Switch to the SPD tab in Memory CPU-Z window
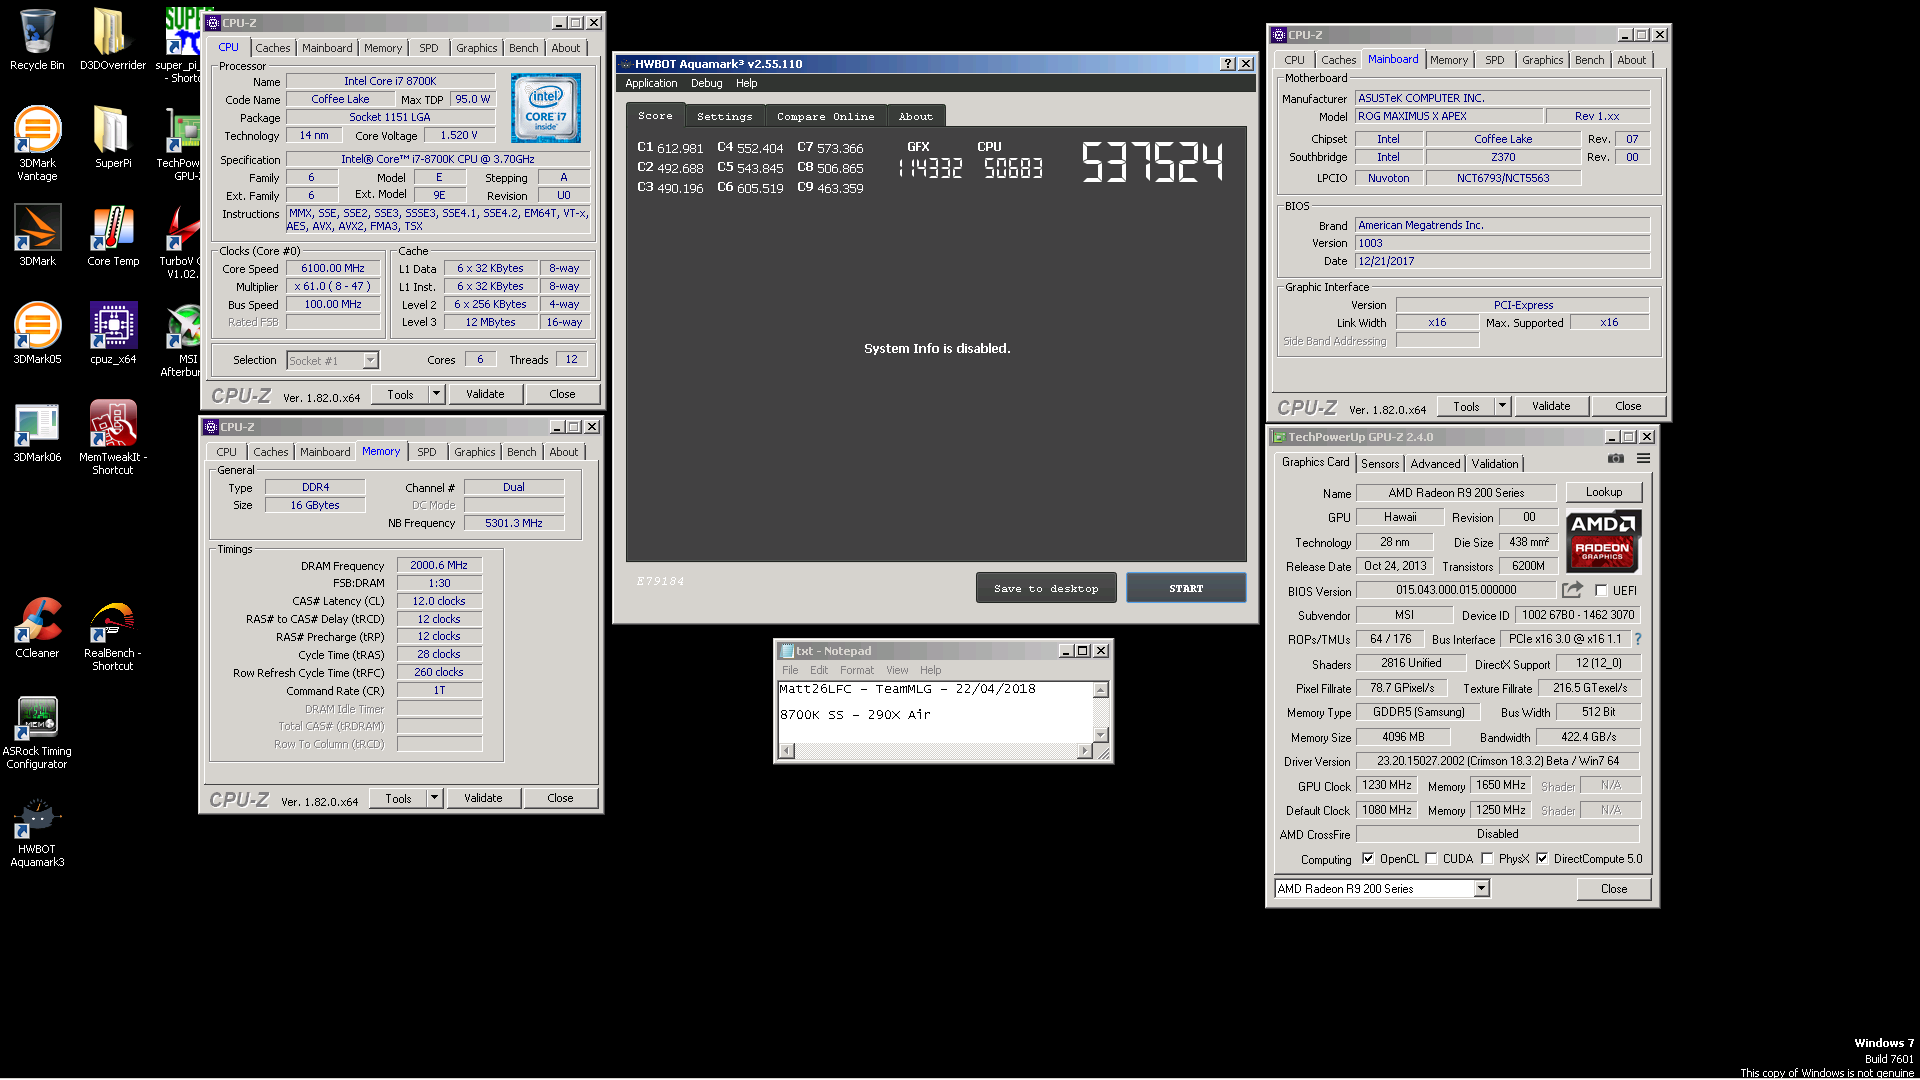 [x=427, y=452]
